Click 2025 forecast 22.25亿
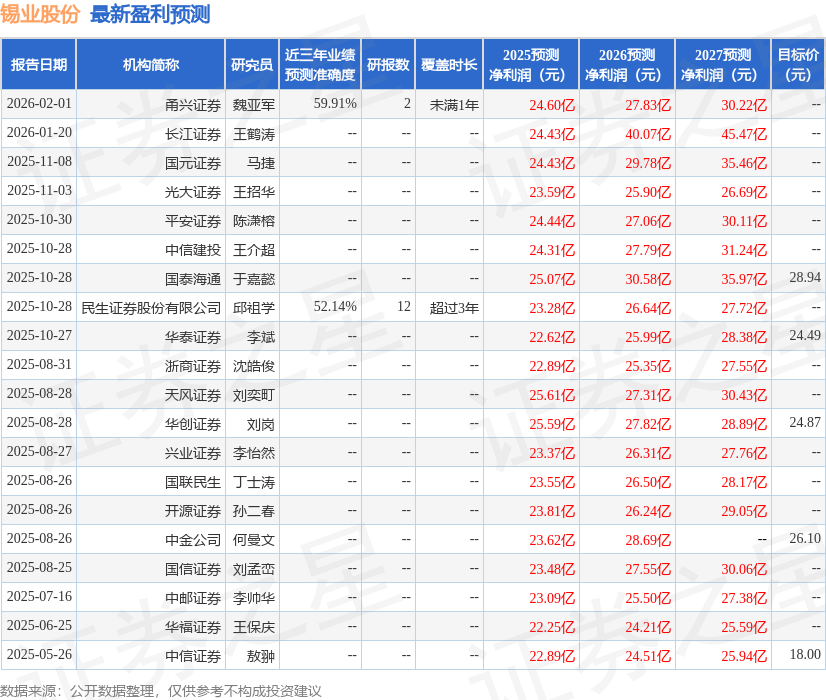The width and height of the screenshot is (826, 700). pyautogui.click(x=552, y=627)
